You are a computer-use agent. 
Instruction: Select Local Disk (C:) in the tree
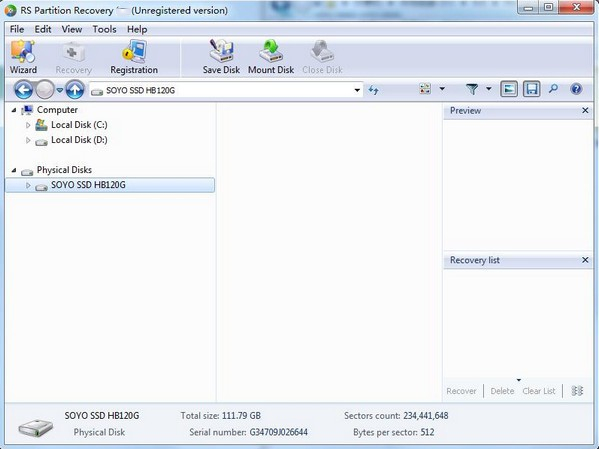(x=79, y=125)
